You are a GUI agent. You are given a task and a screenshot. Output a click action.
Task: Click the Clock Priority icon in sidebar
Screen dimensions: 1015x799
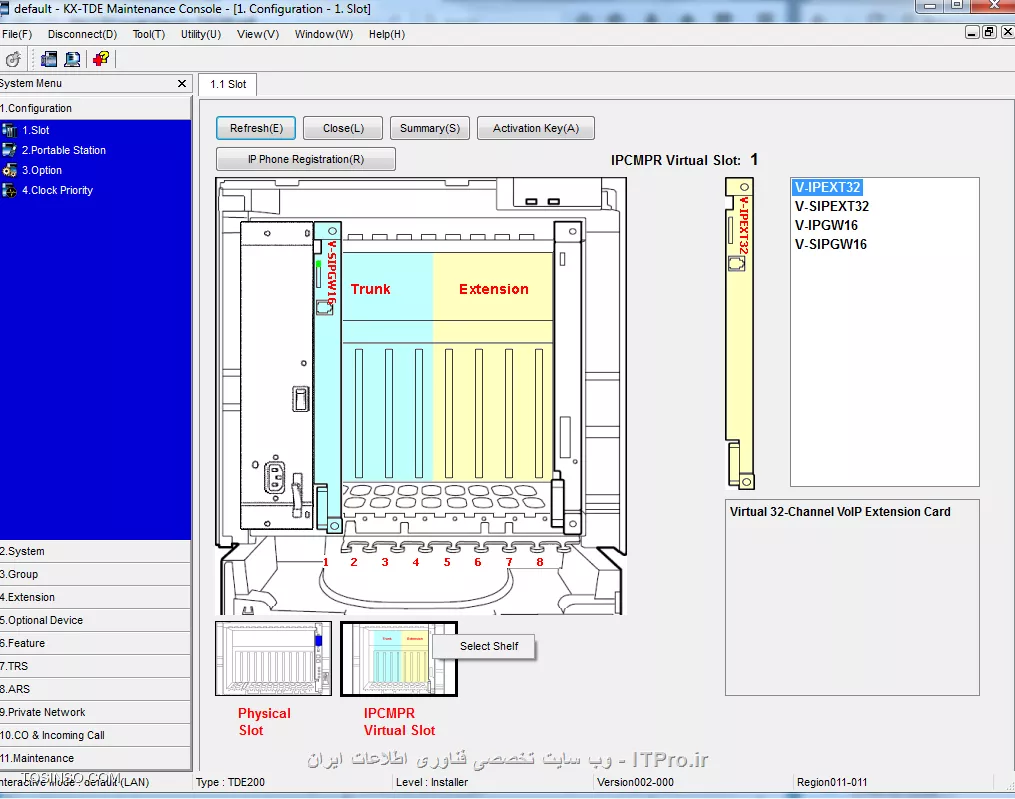[x=9, y=190]
